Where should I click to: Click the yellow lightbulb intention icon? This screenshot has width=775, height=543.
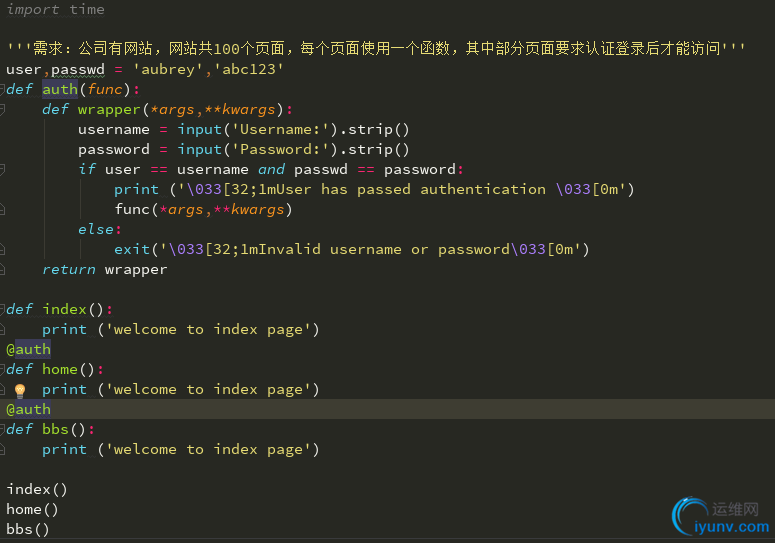click(19, 390)
